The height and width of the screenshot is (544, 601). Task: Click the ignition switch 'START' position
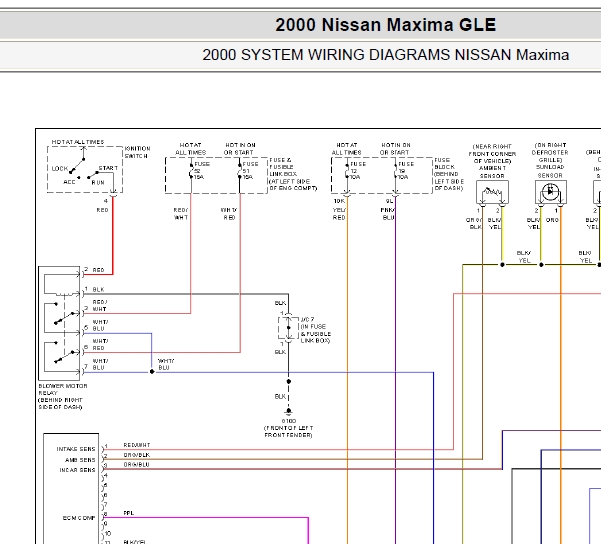pyautogui.click(x=108, y=168)
